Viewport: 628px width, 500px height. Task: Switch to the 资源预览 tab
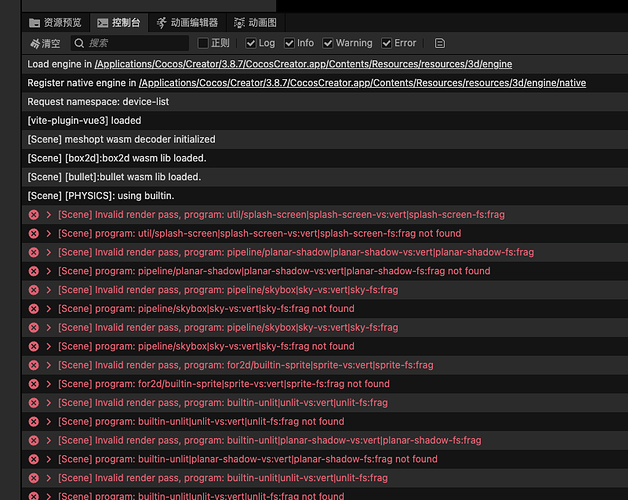pos(55,22)
